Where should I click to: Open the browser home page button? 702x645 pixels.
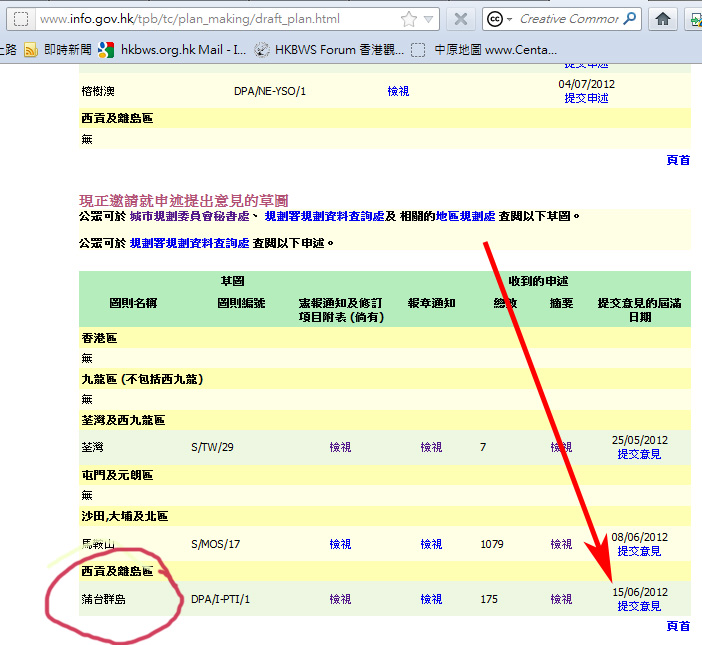click(x=663, y=19)
